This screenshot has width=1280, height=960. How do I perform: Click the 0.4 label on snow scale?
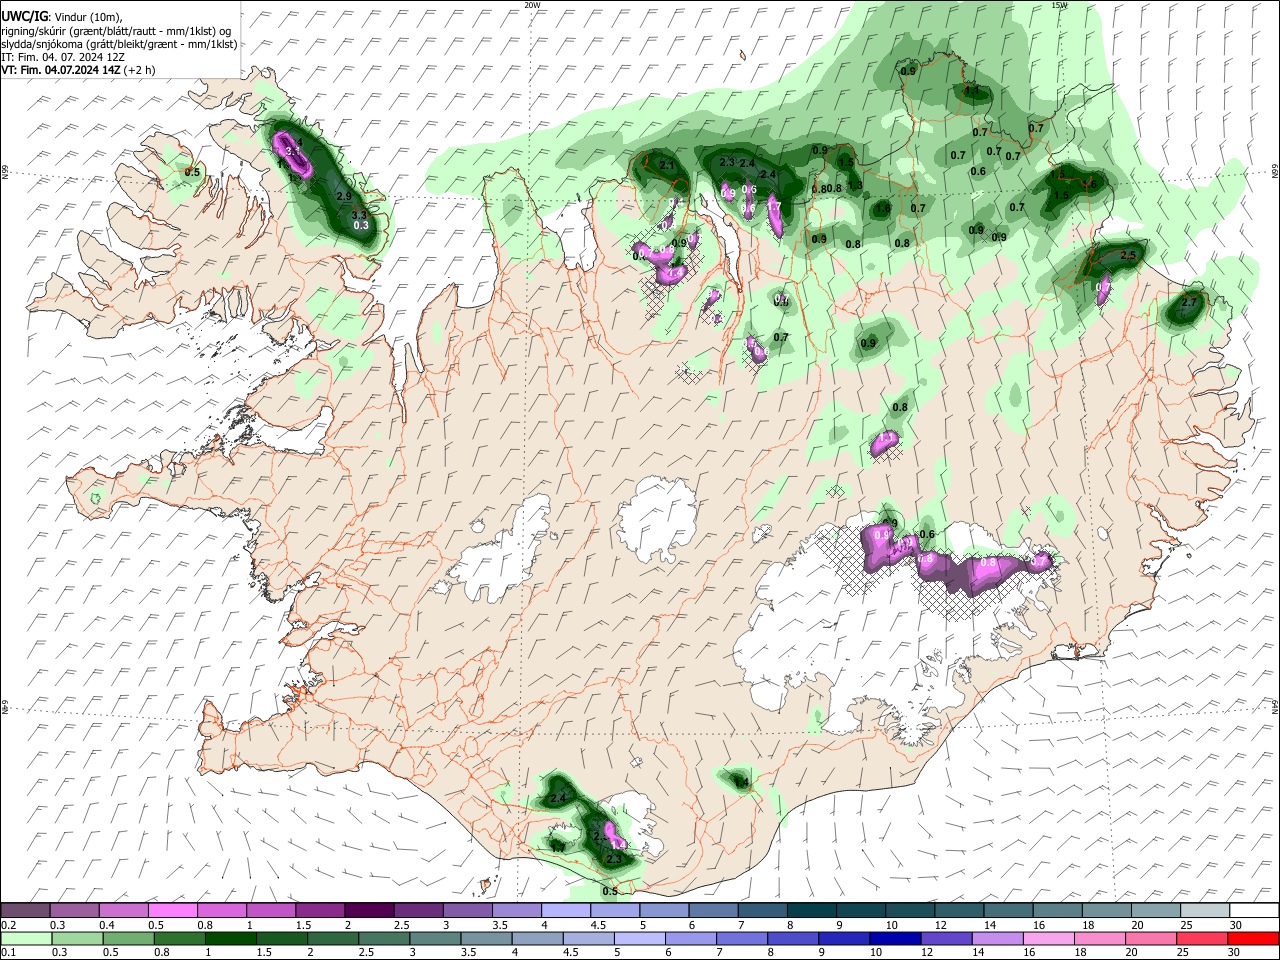[x=106, y=925]
